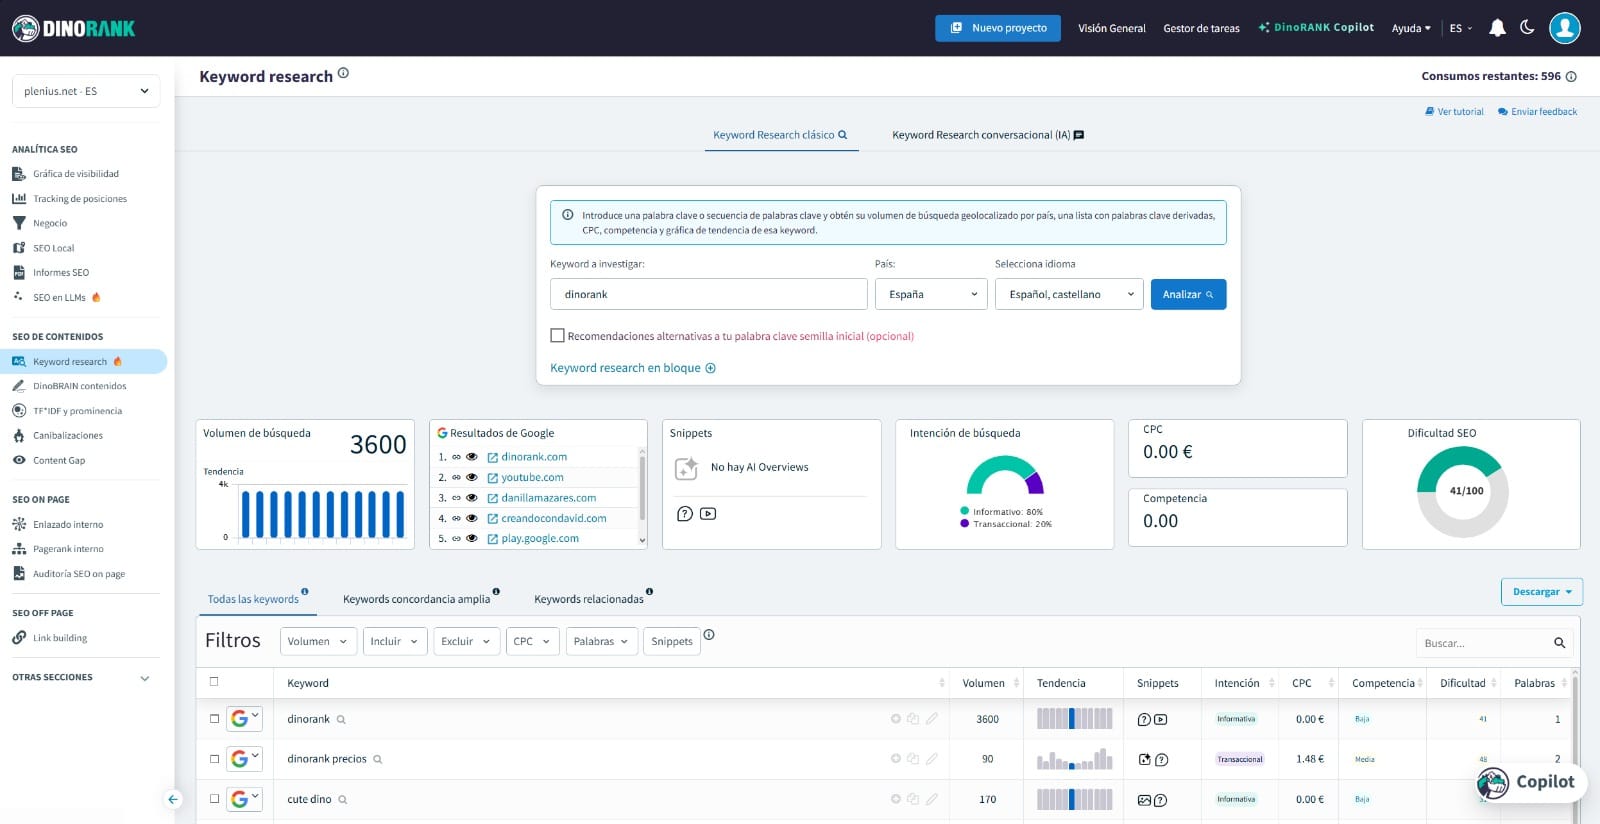Open youtube.com result external link icon
This screenshot has height=824, width=1600.
pyautogui.click(x=492, y=478)
